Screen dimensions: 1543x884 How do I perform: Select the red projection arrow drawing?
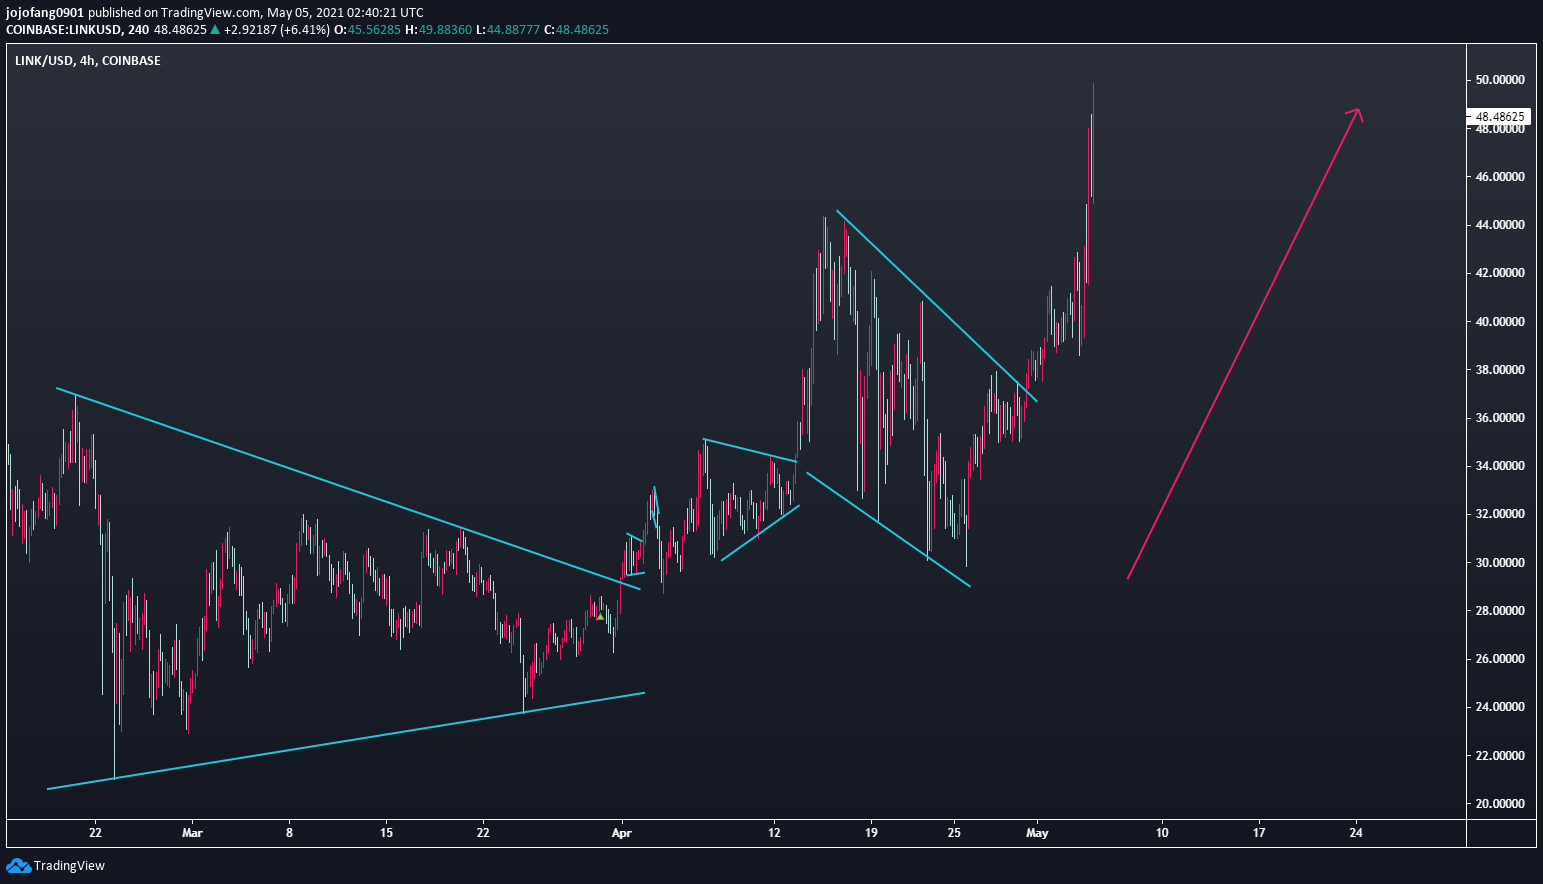pyautogui.click(x=1245, y=343)
